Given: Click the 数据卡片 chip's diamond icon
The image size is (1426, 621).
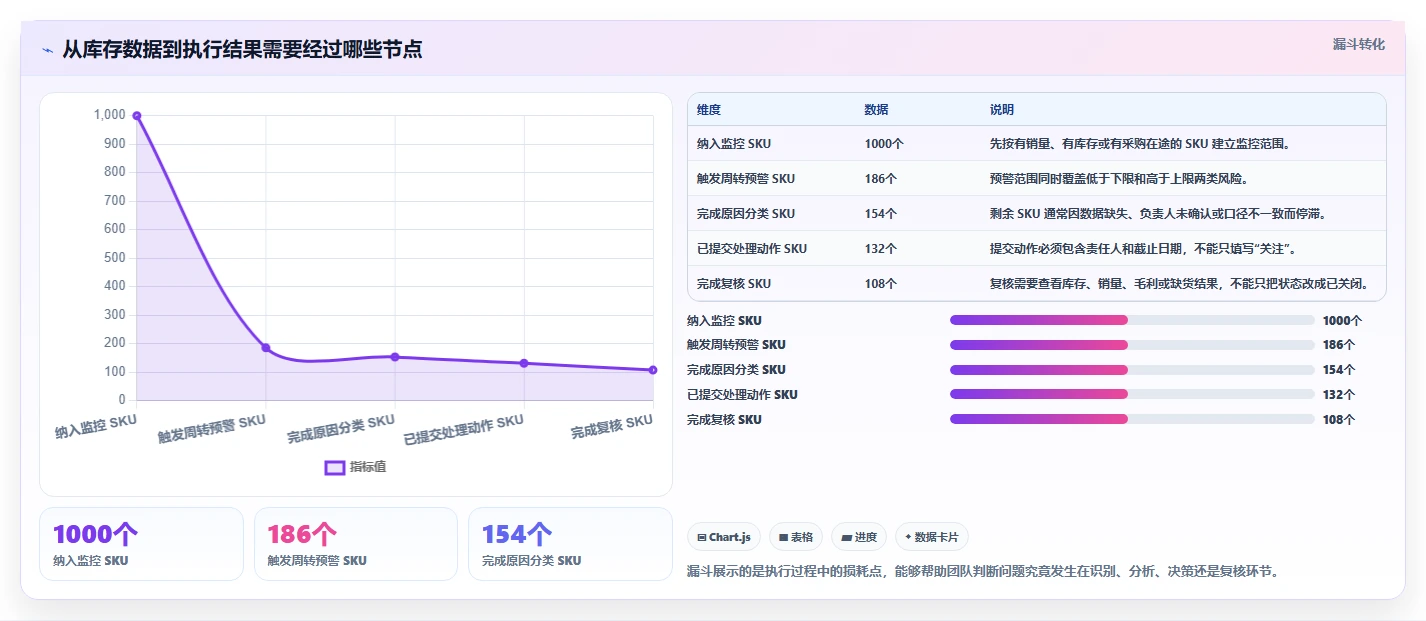Looking at the screenshot, I should point(908,537).
